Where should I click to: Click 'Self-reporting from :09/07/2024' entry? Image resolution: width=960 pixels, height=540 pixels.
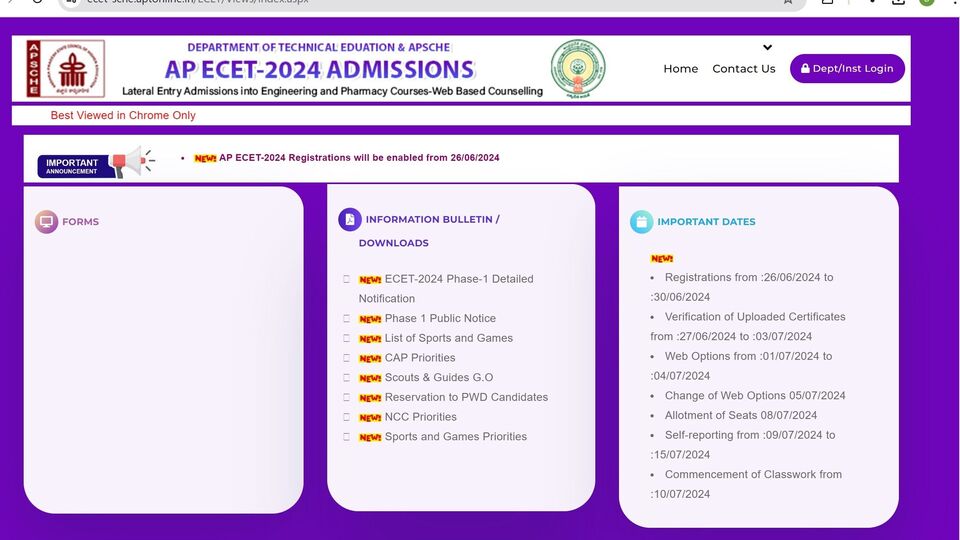[743, 444]
